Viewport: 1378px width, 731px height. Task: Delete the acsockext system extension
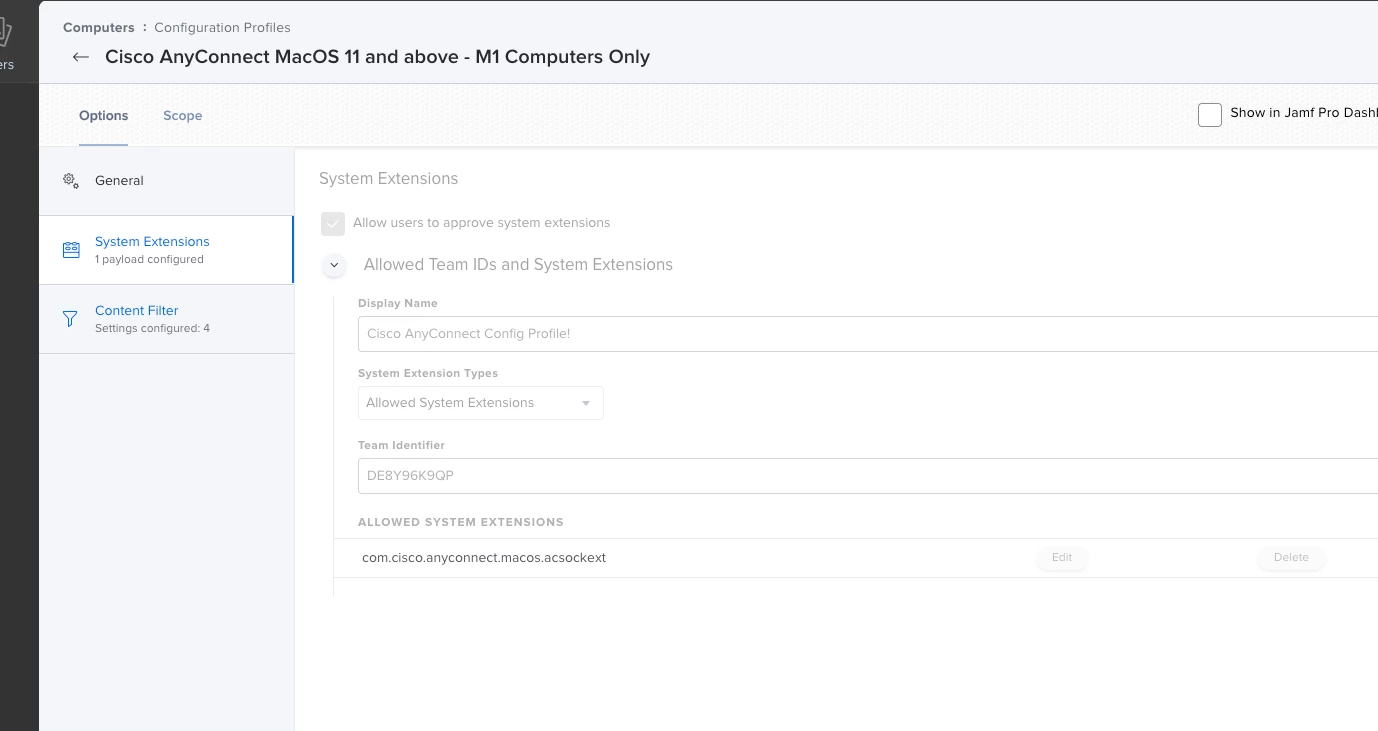point(1291,558)
